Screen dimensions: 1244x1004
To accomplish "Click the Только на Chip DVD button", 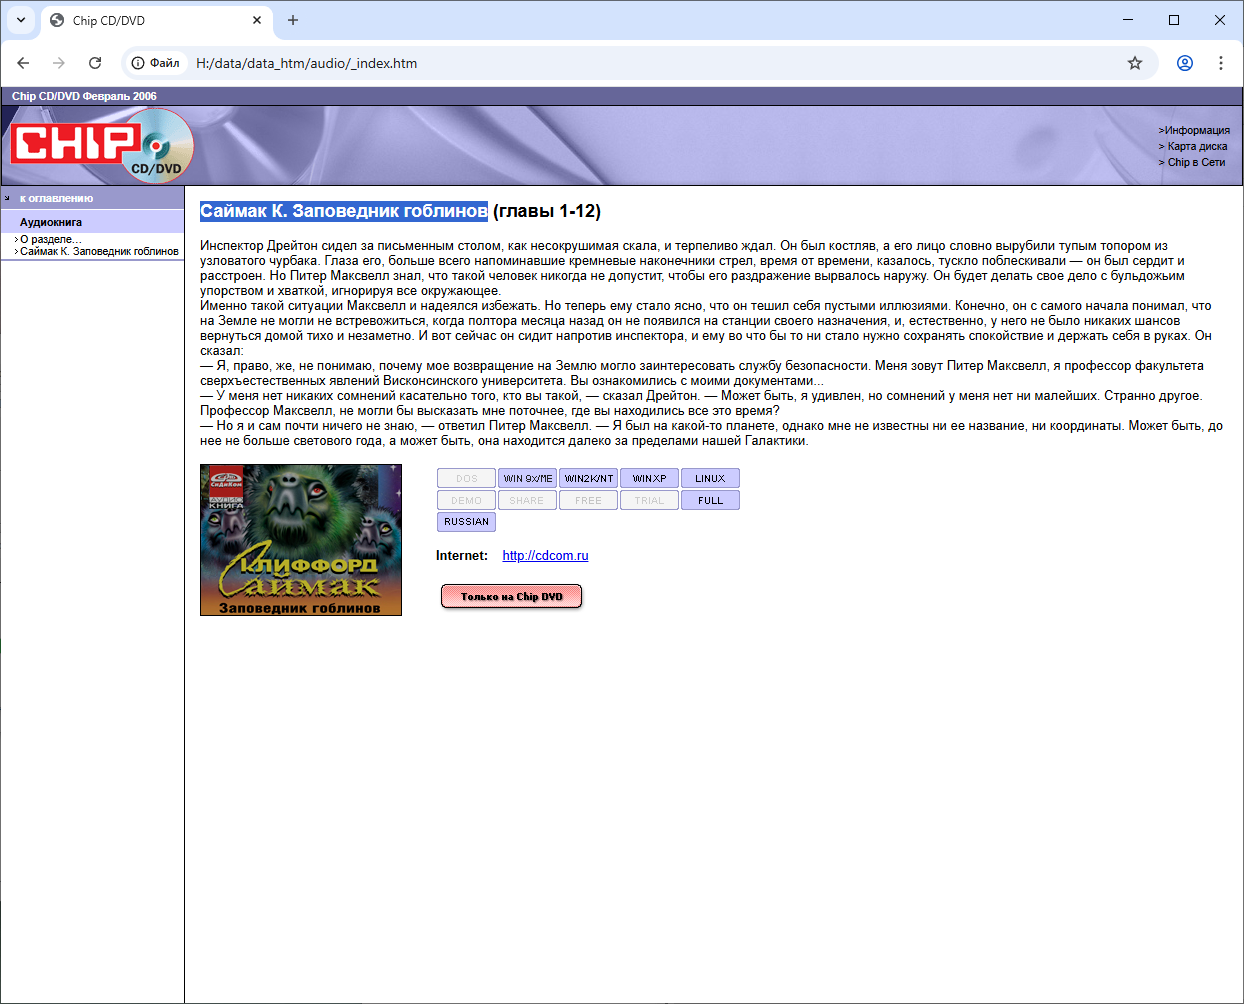I will (x=511, y=596).
